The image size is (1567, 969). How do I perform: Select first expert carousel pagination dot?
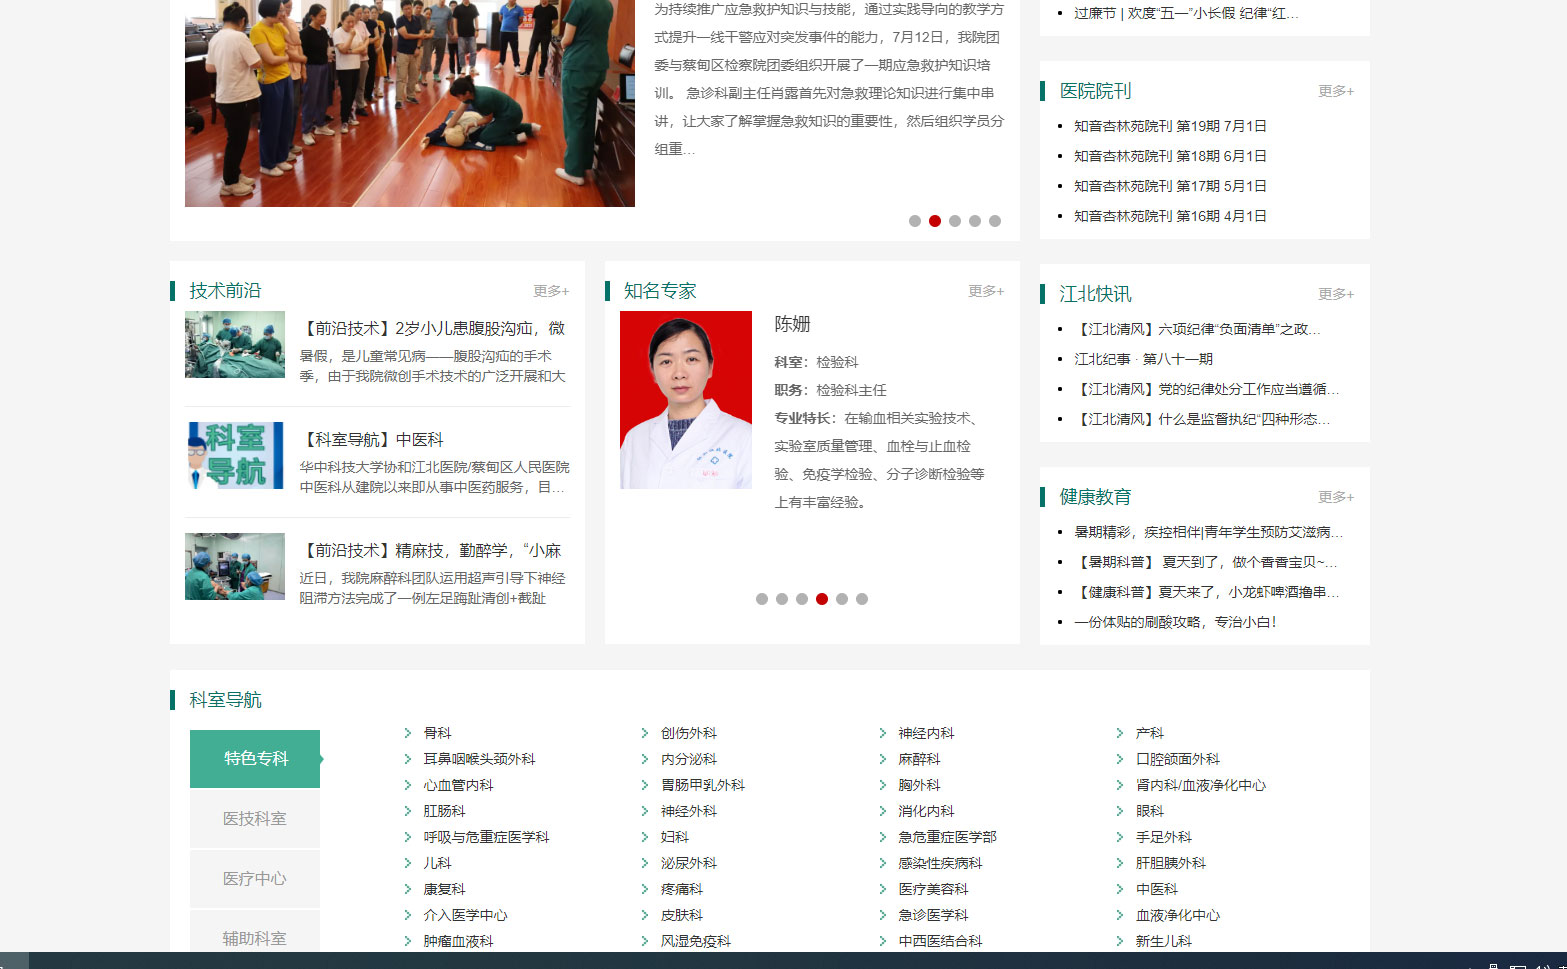[x=762, y=599]
